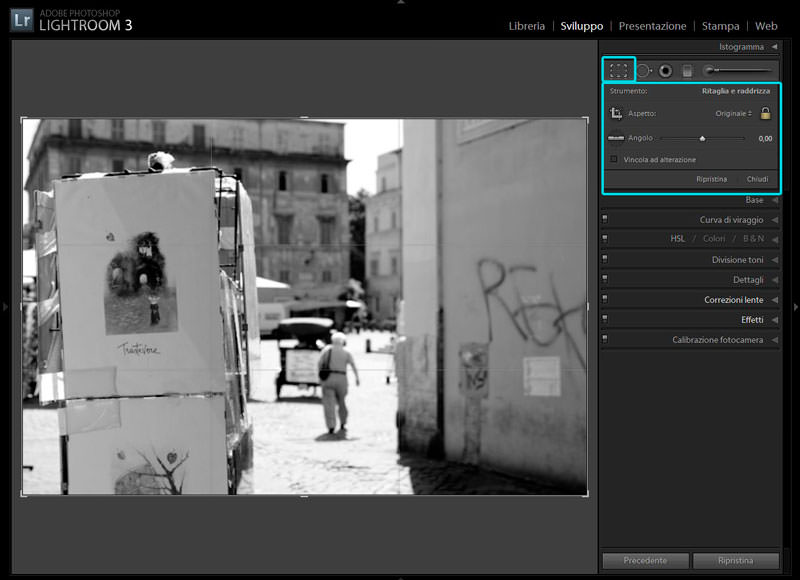Viewport: 800px width, 580px height.
Task: Switch to the Libreria module
Action: pos(526,26)
